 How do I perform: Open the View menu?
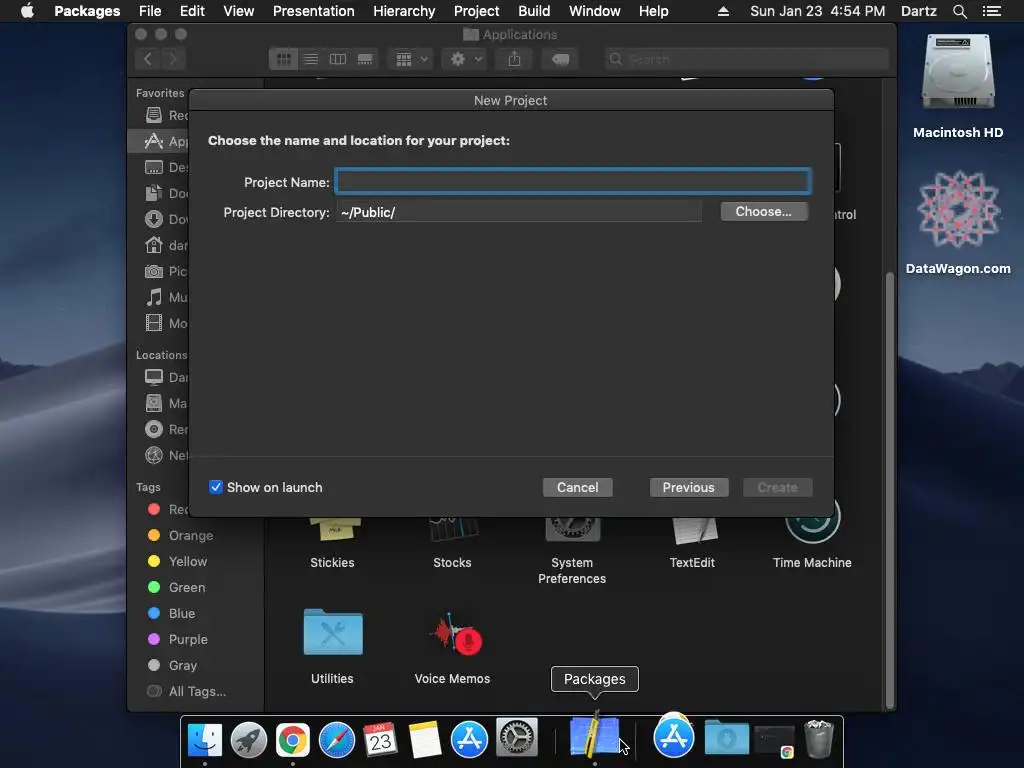(x=238, y=11)
